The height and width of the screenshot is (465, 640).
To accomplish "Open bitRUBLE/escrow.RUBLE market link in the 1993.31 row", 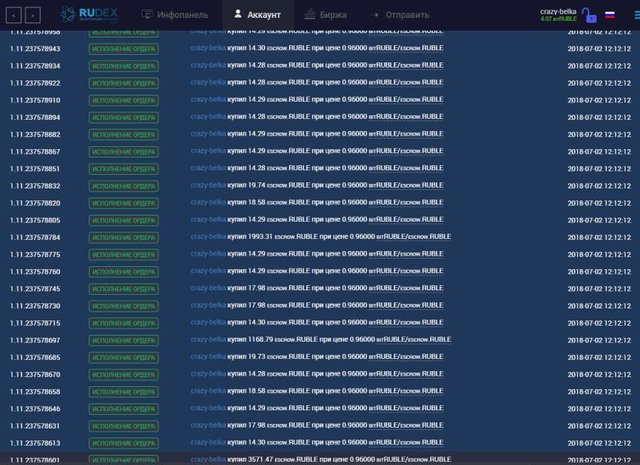I will [414, 237].
